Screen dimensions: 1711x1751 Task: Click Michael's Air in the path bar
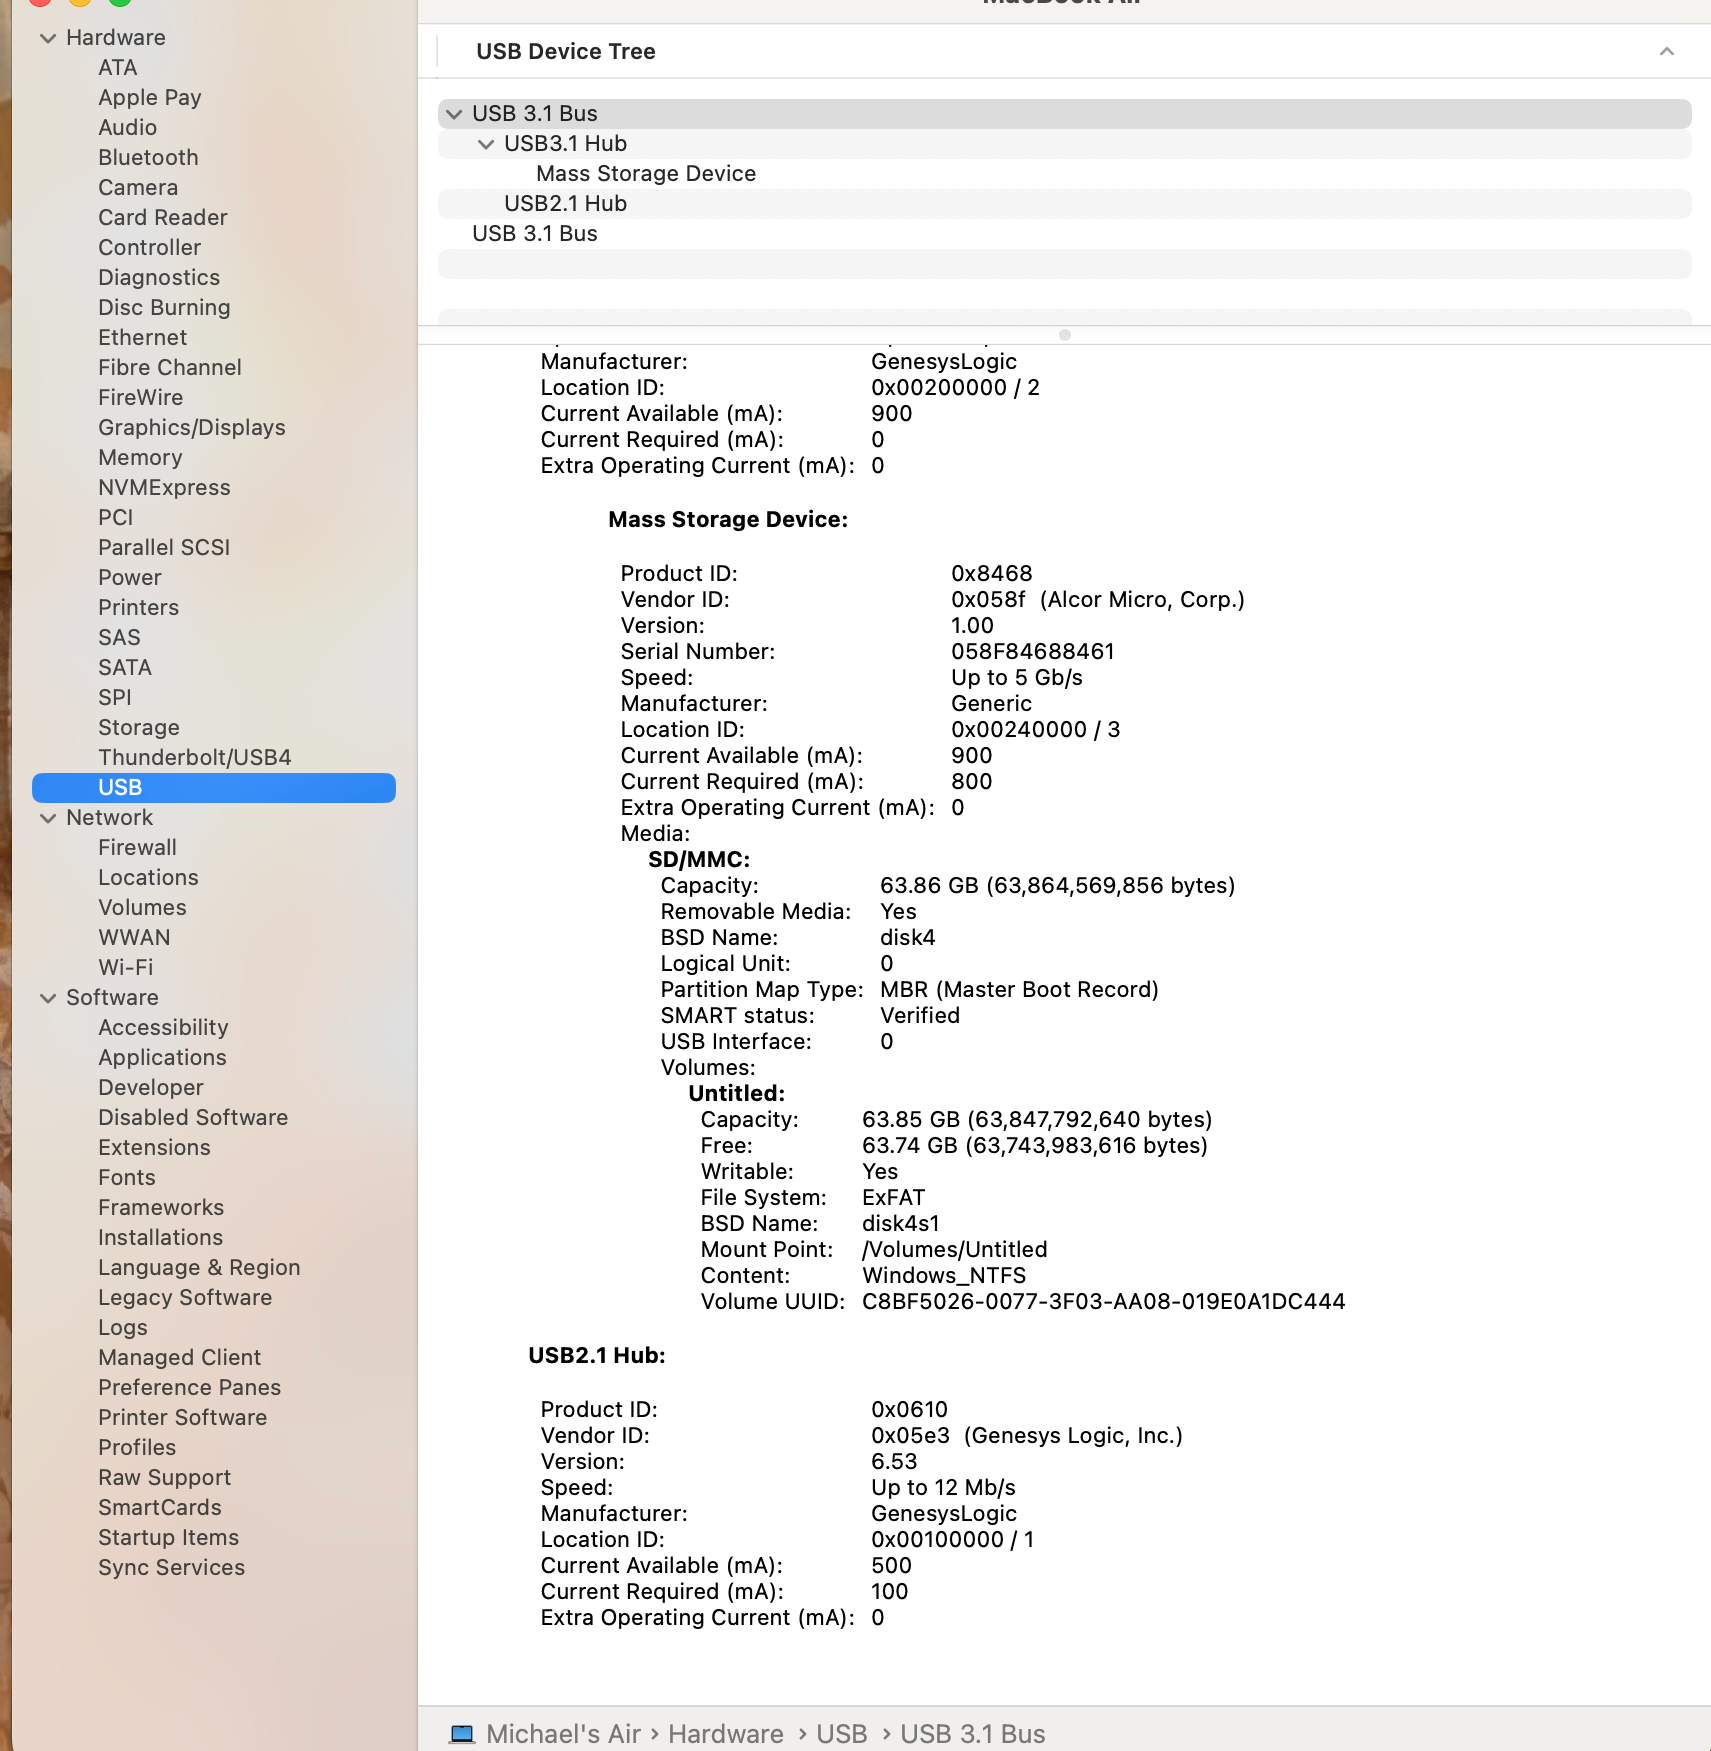click(x=563, y=1734)
